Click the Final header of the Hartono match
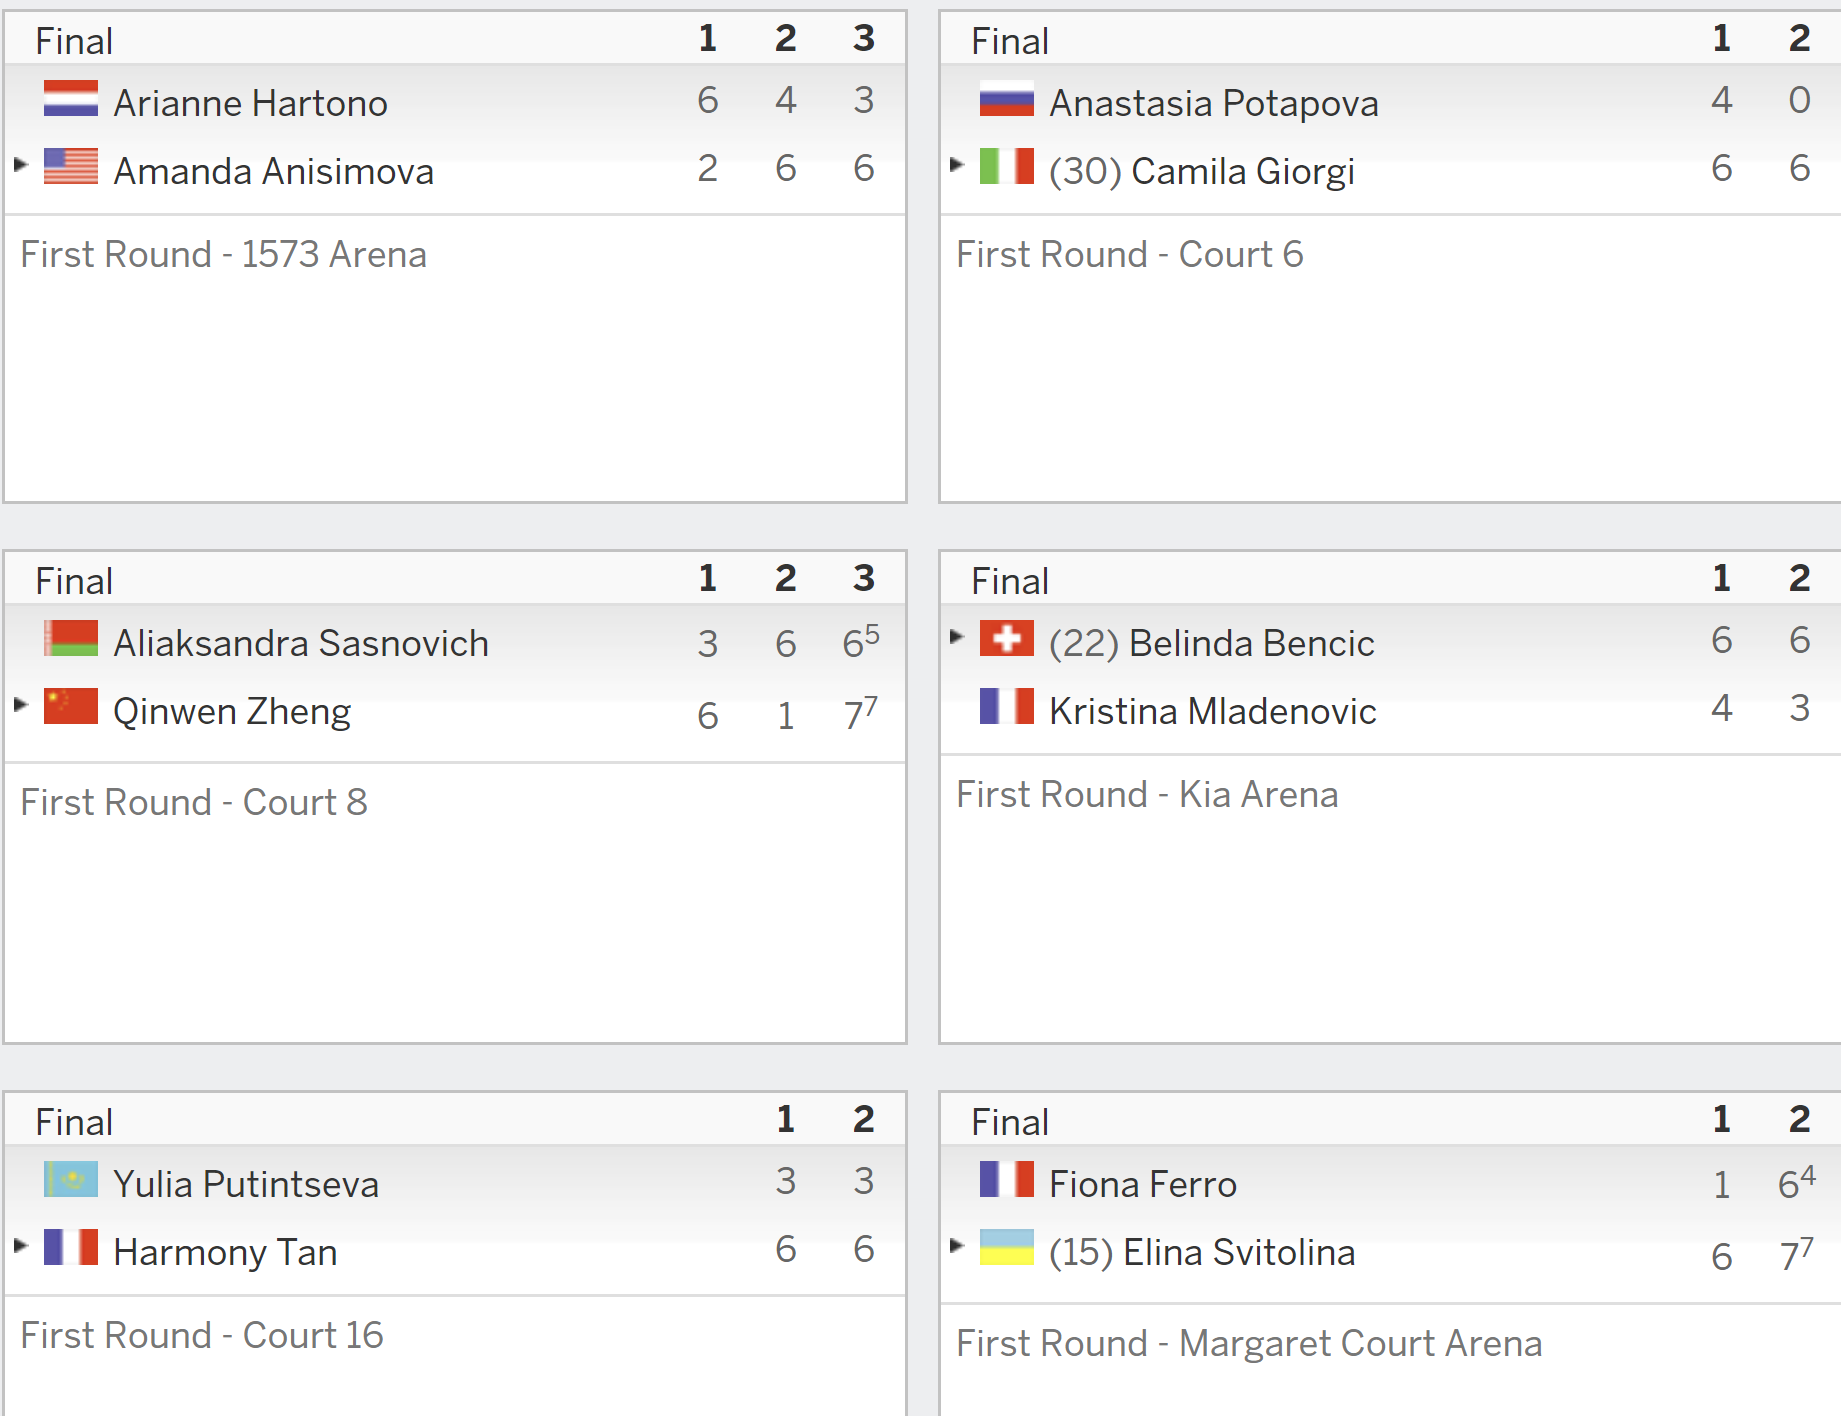 74,41
